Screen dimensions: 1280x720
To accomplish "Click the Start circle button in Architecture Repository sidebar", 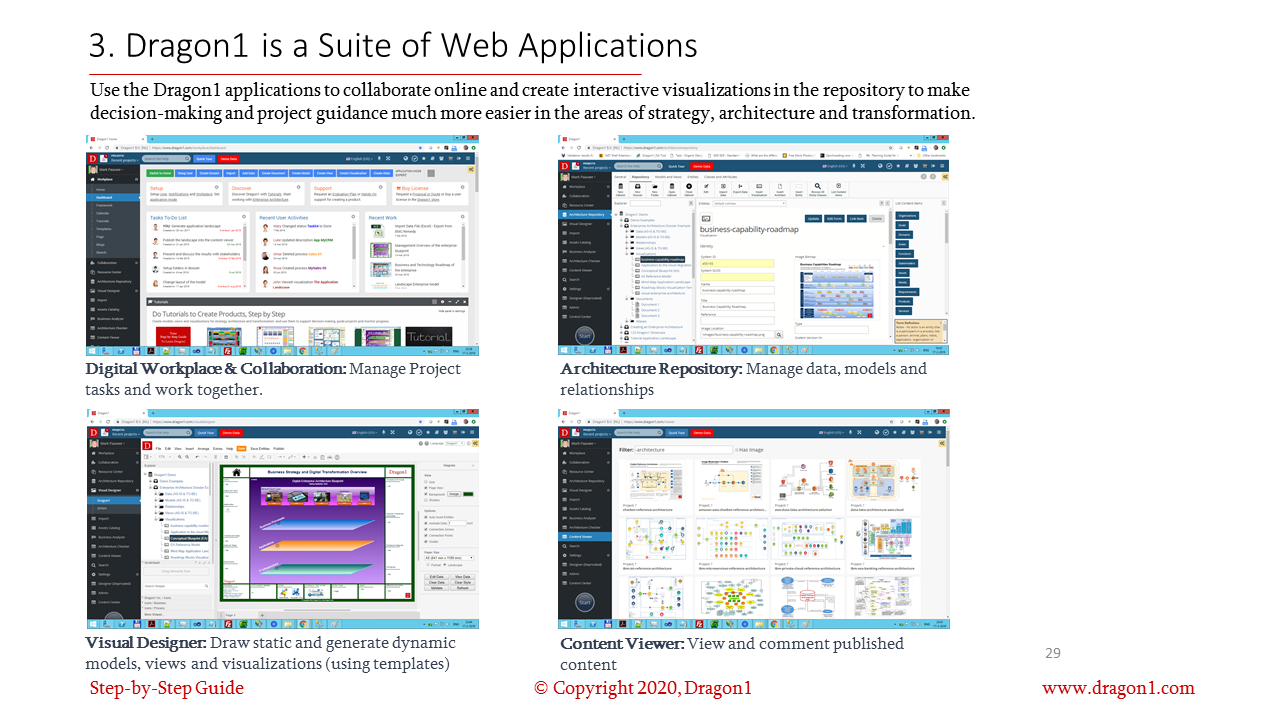I will click(584, 336).
